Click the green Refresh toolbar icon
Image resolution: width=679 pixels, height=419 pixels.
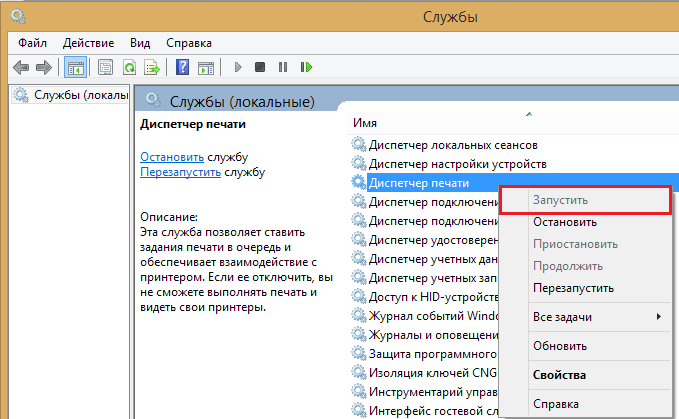tap(129, 68)
